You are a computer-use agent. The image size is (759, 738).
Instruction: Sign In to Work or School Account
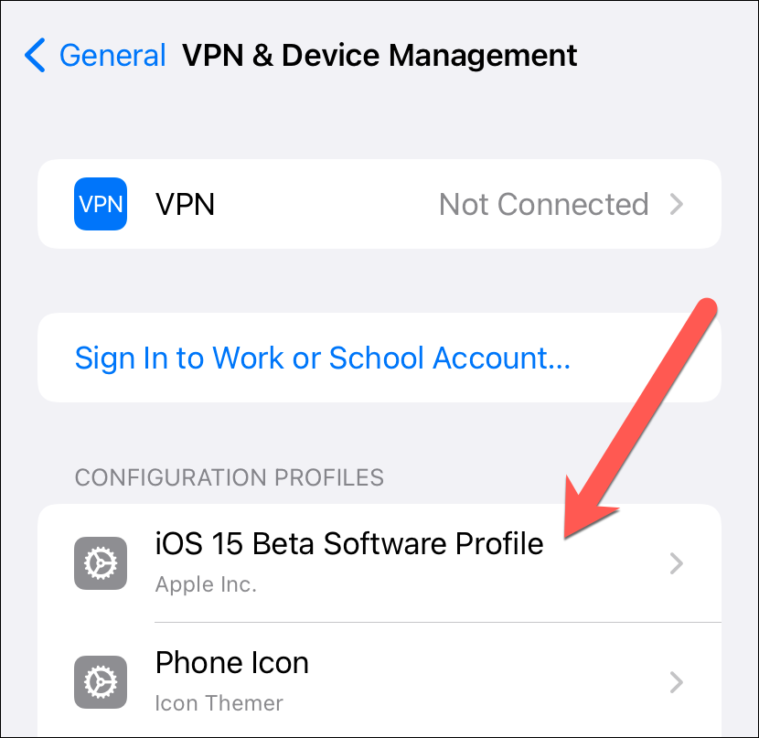322,358
